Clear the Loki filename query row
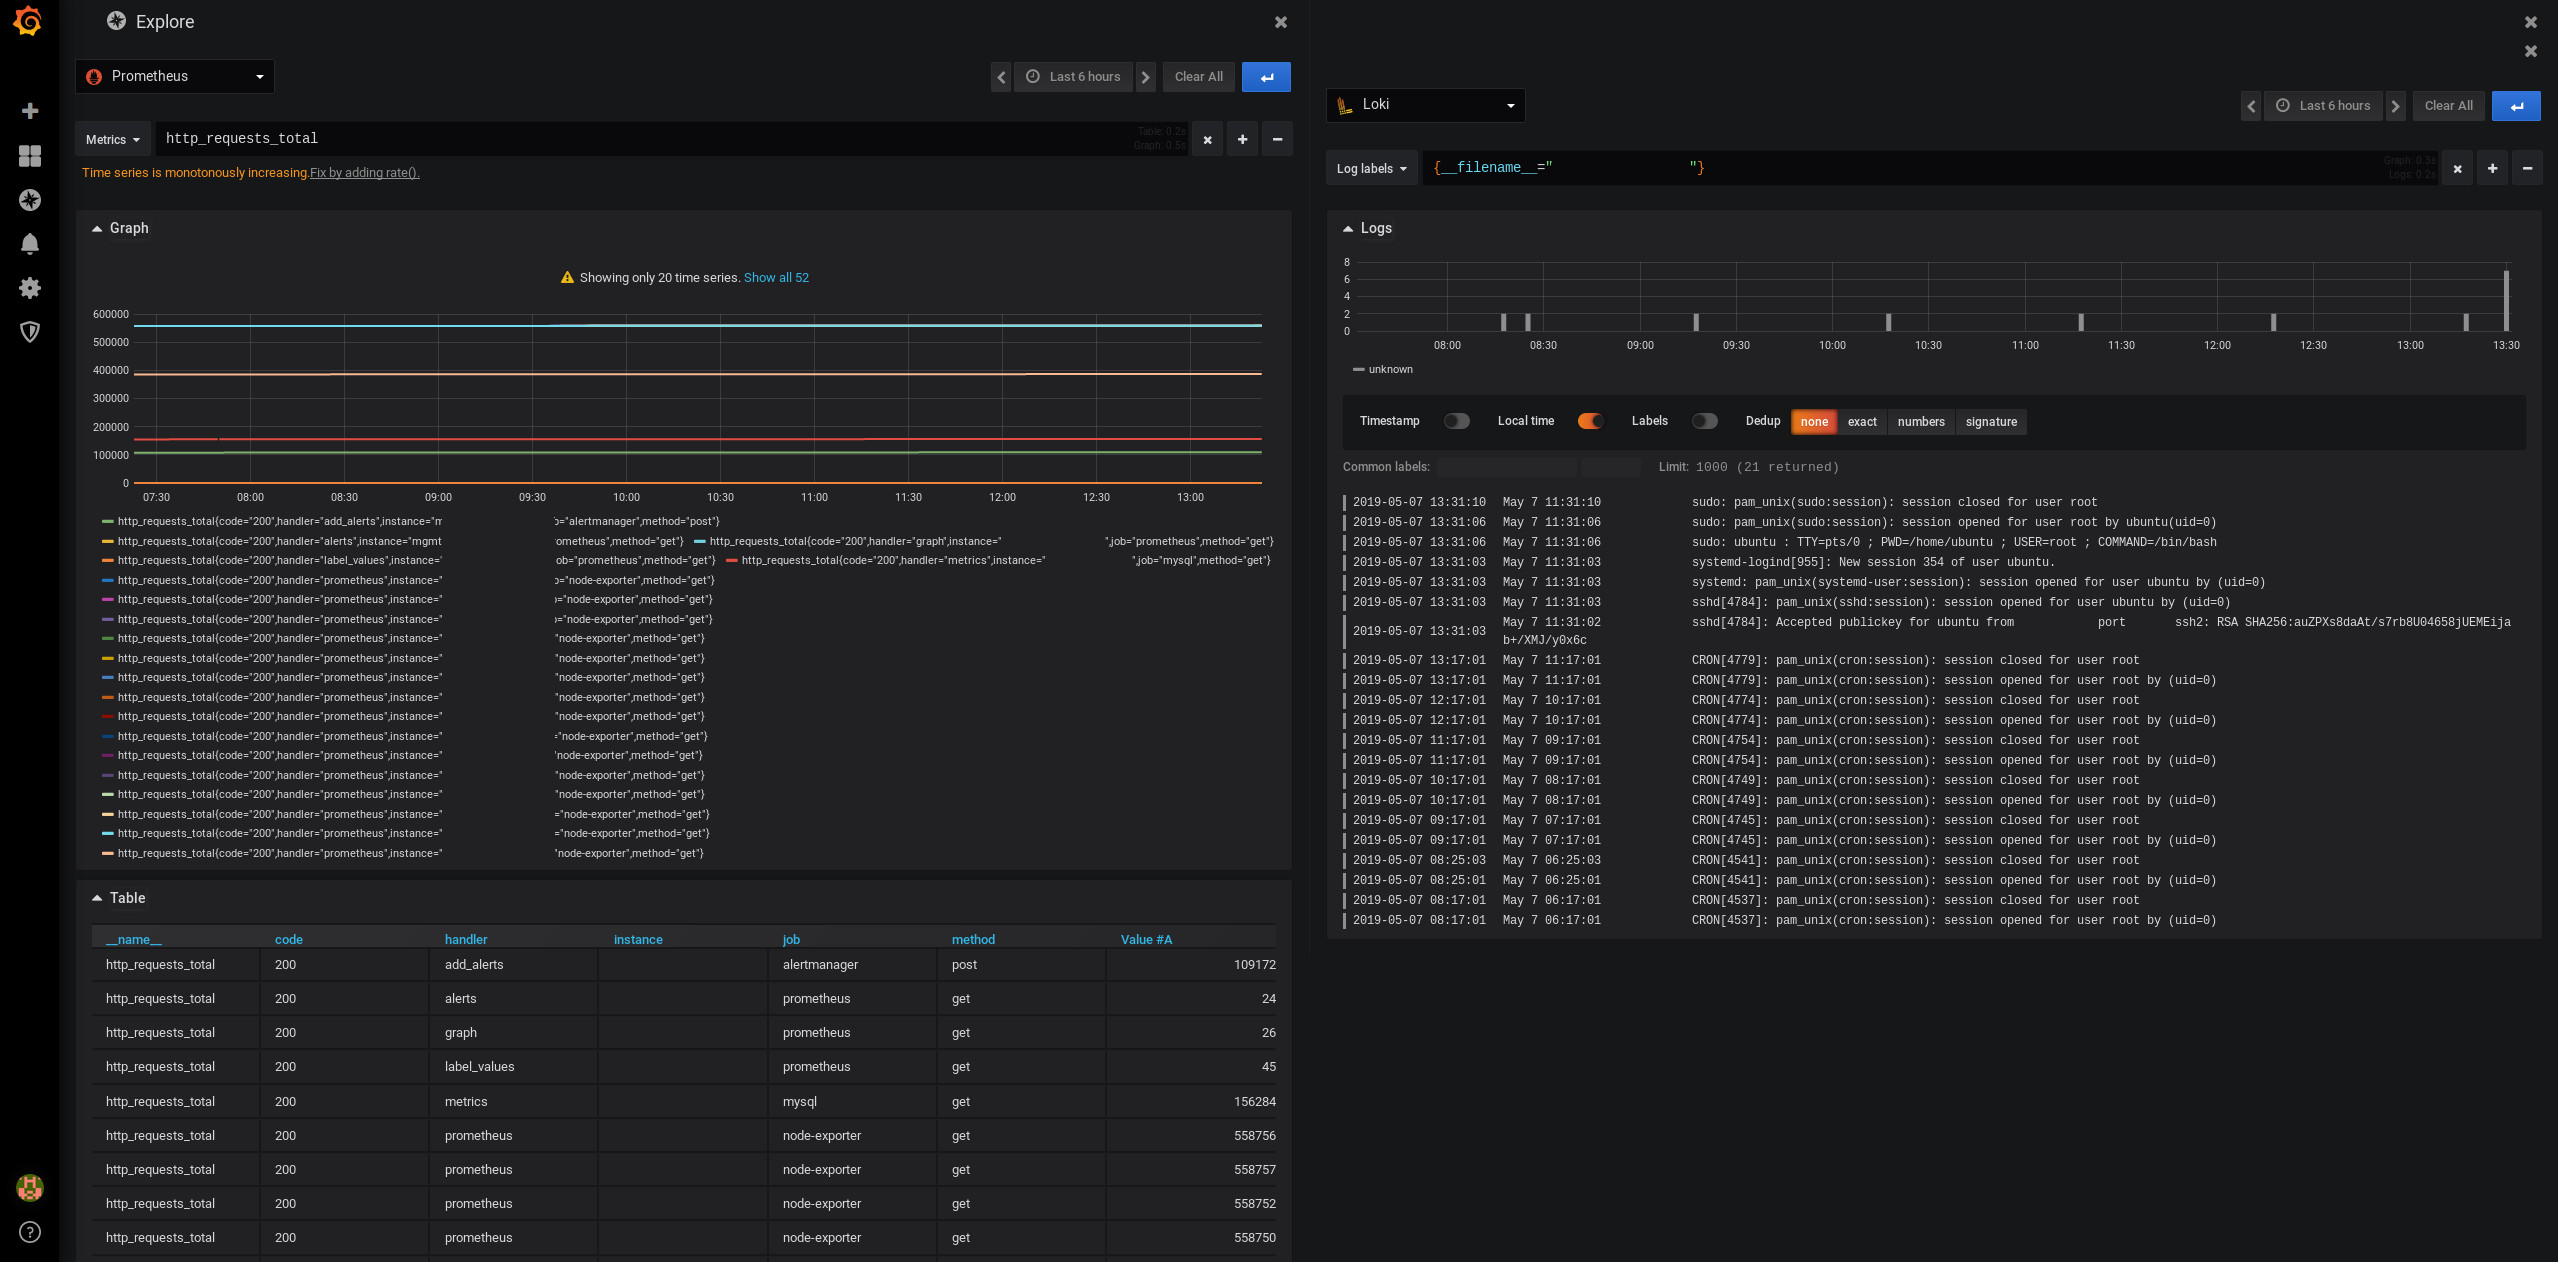 (2457, 168)
